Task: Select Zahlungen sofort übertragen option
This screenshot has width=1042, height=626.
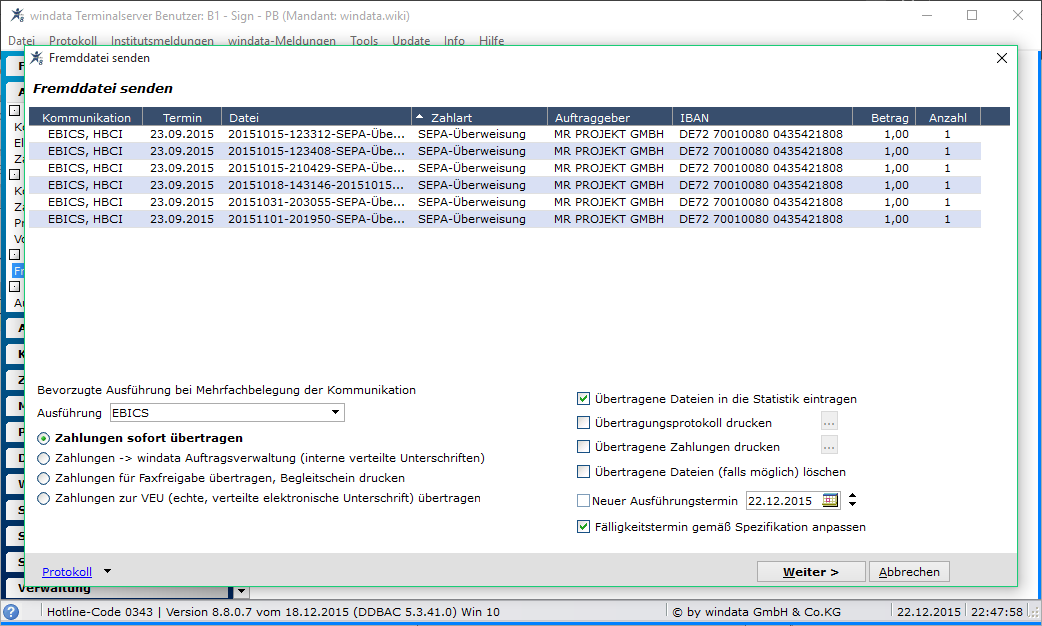Action: pyautogui.click(x=44, y=439)
